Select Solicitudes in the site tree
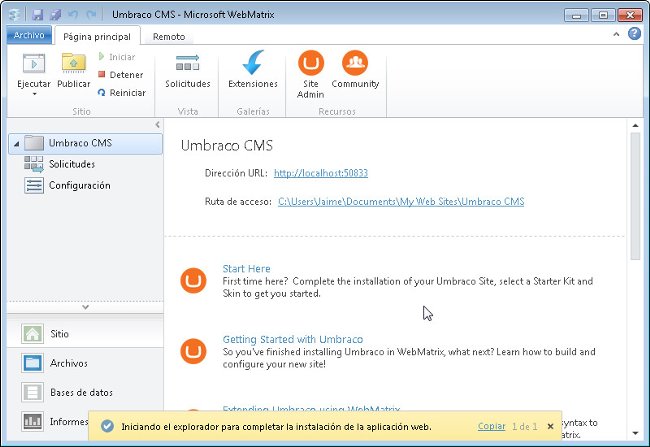 click(72, 164)
